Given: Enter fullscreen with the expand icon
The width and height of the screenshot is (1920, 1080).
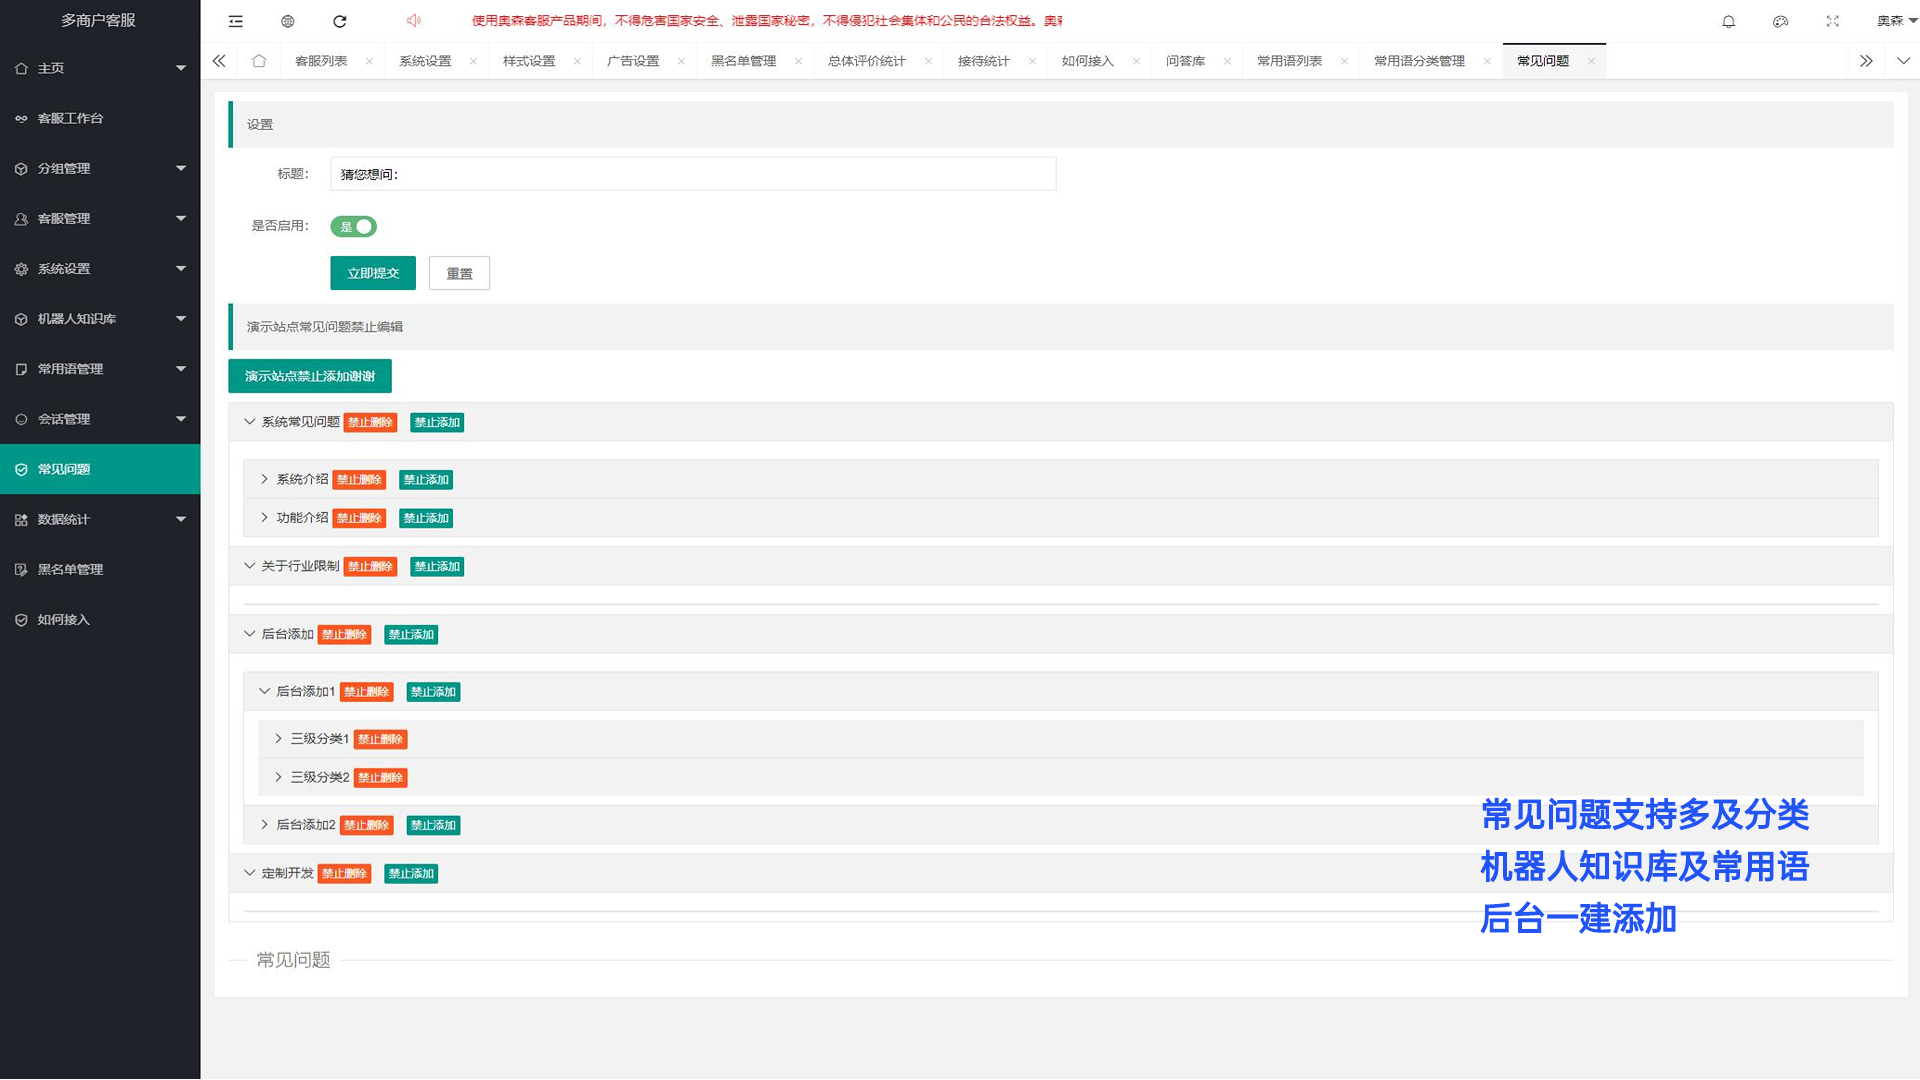Looking at the screenshot, I should pos(1832,21).
